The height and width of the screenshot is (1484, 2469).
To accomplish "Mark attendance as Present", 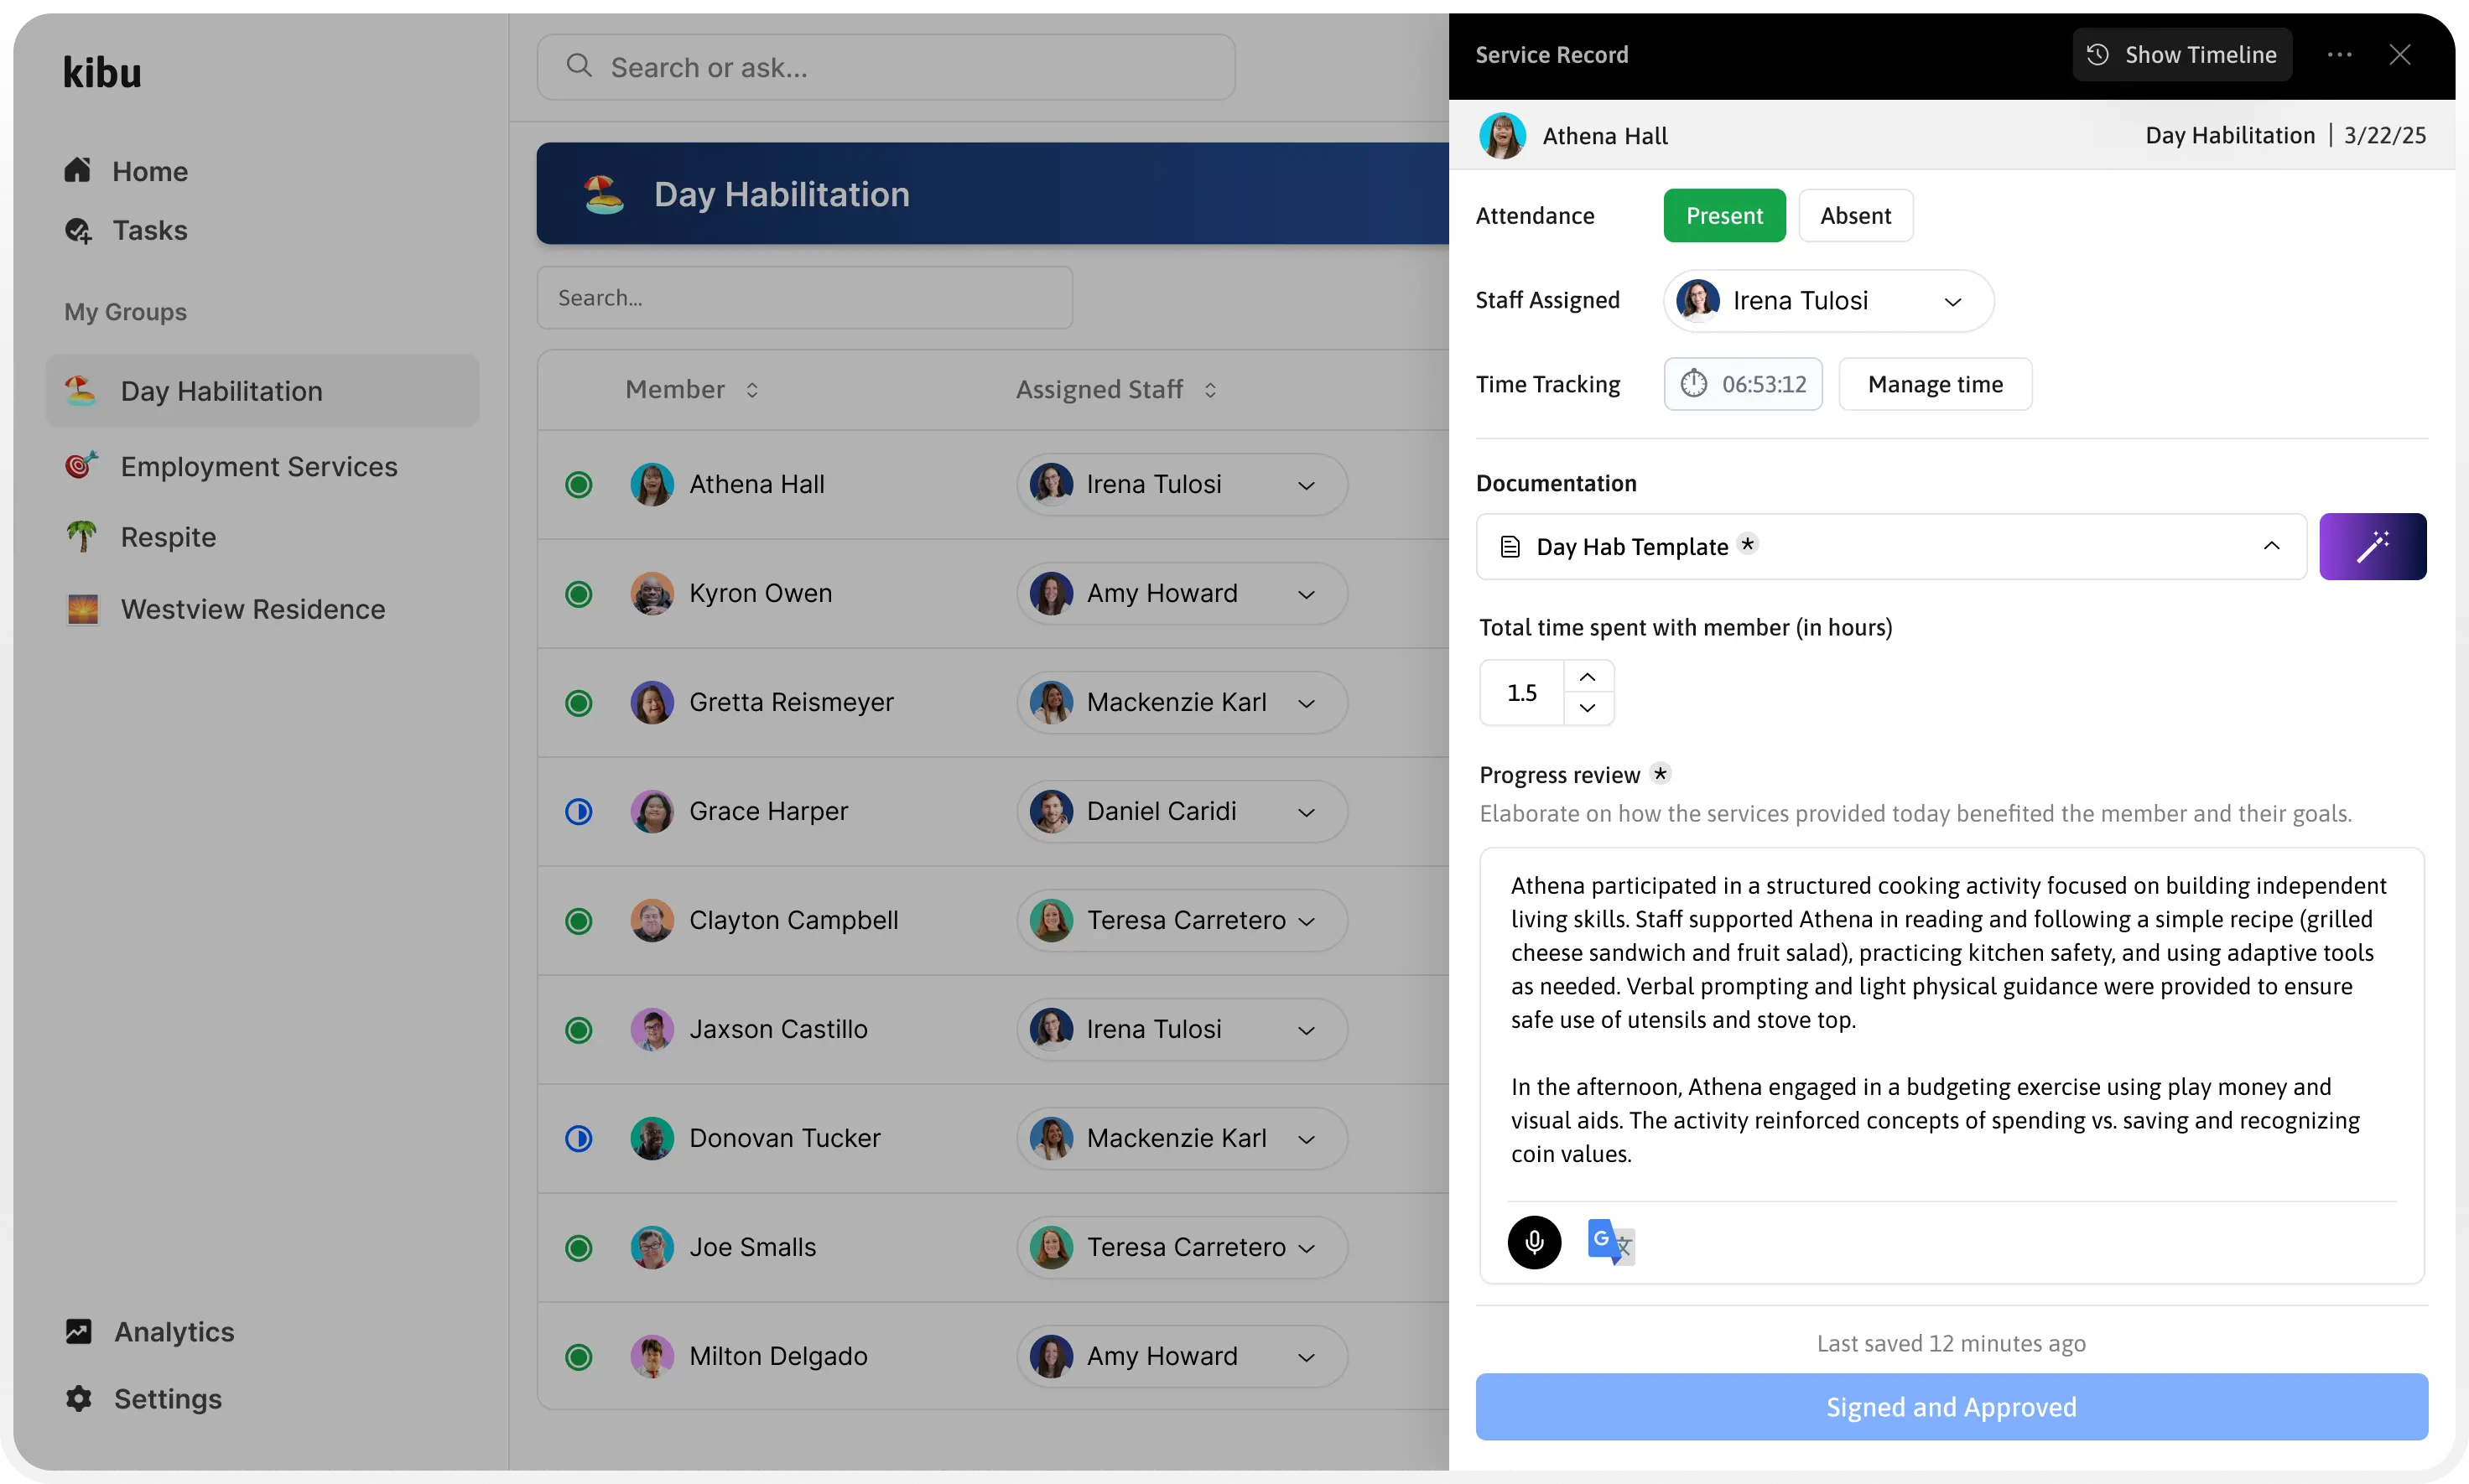I will click(1724, 216).
